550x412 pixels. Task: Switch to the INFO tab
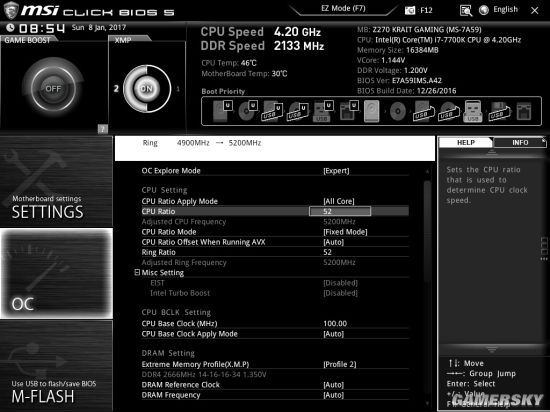pos(520,142)
